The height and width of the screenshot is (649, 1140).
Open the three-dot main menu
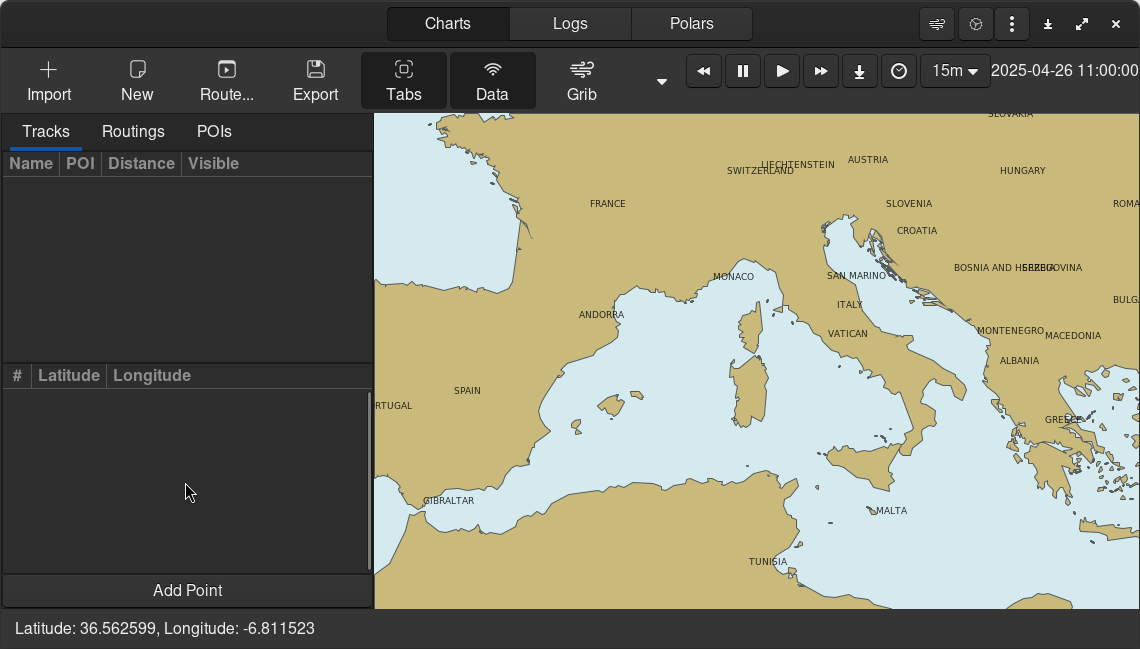[x=1012, y=24]
